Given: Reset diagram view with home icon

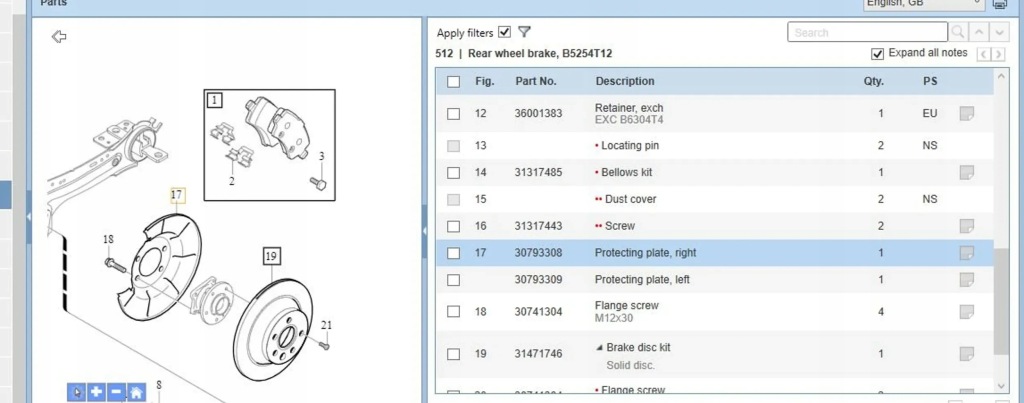Looking at the screenshot, I should click(x=136, y=393).
